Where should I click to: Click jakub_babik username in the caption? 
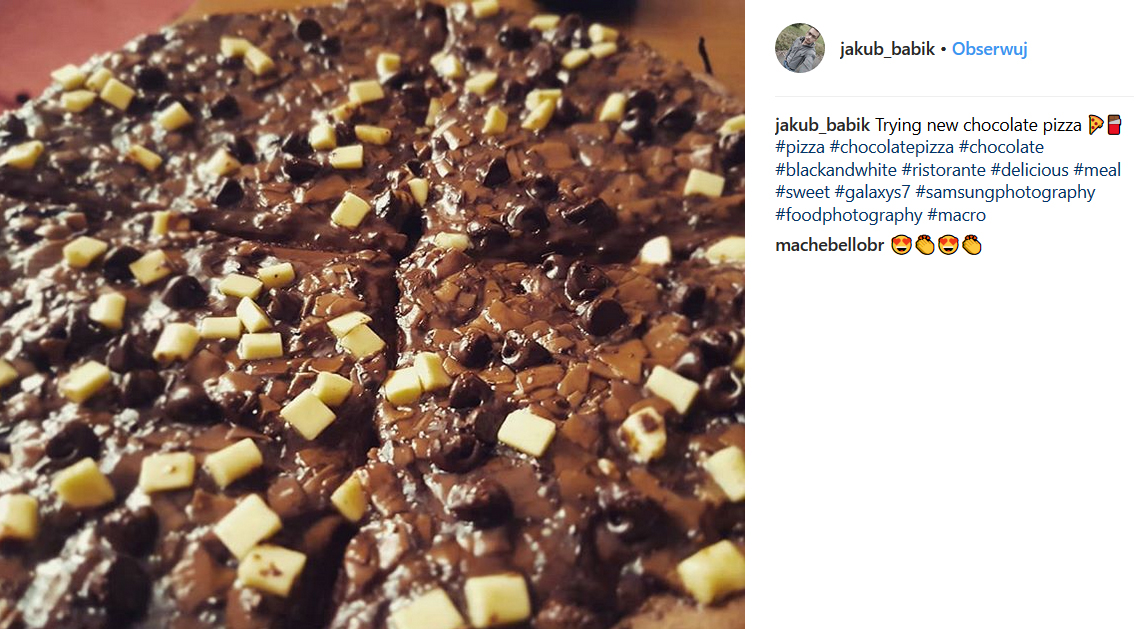pos(822,125)
